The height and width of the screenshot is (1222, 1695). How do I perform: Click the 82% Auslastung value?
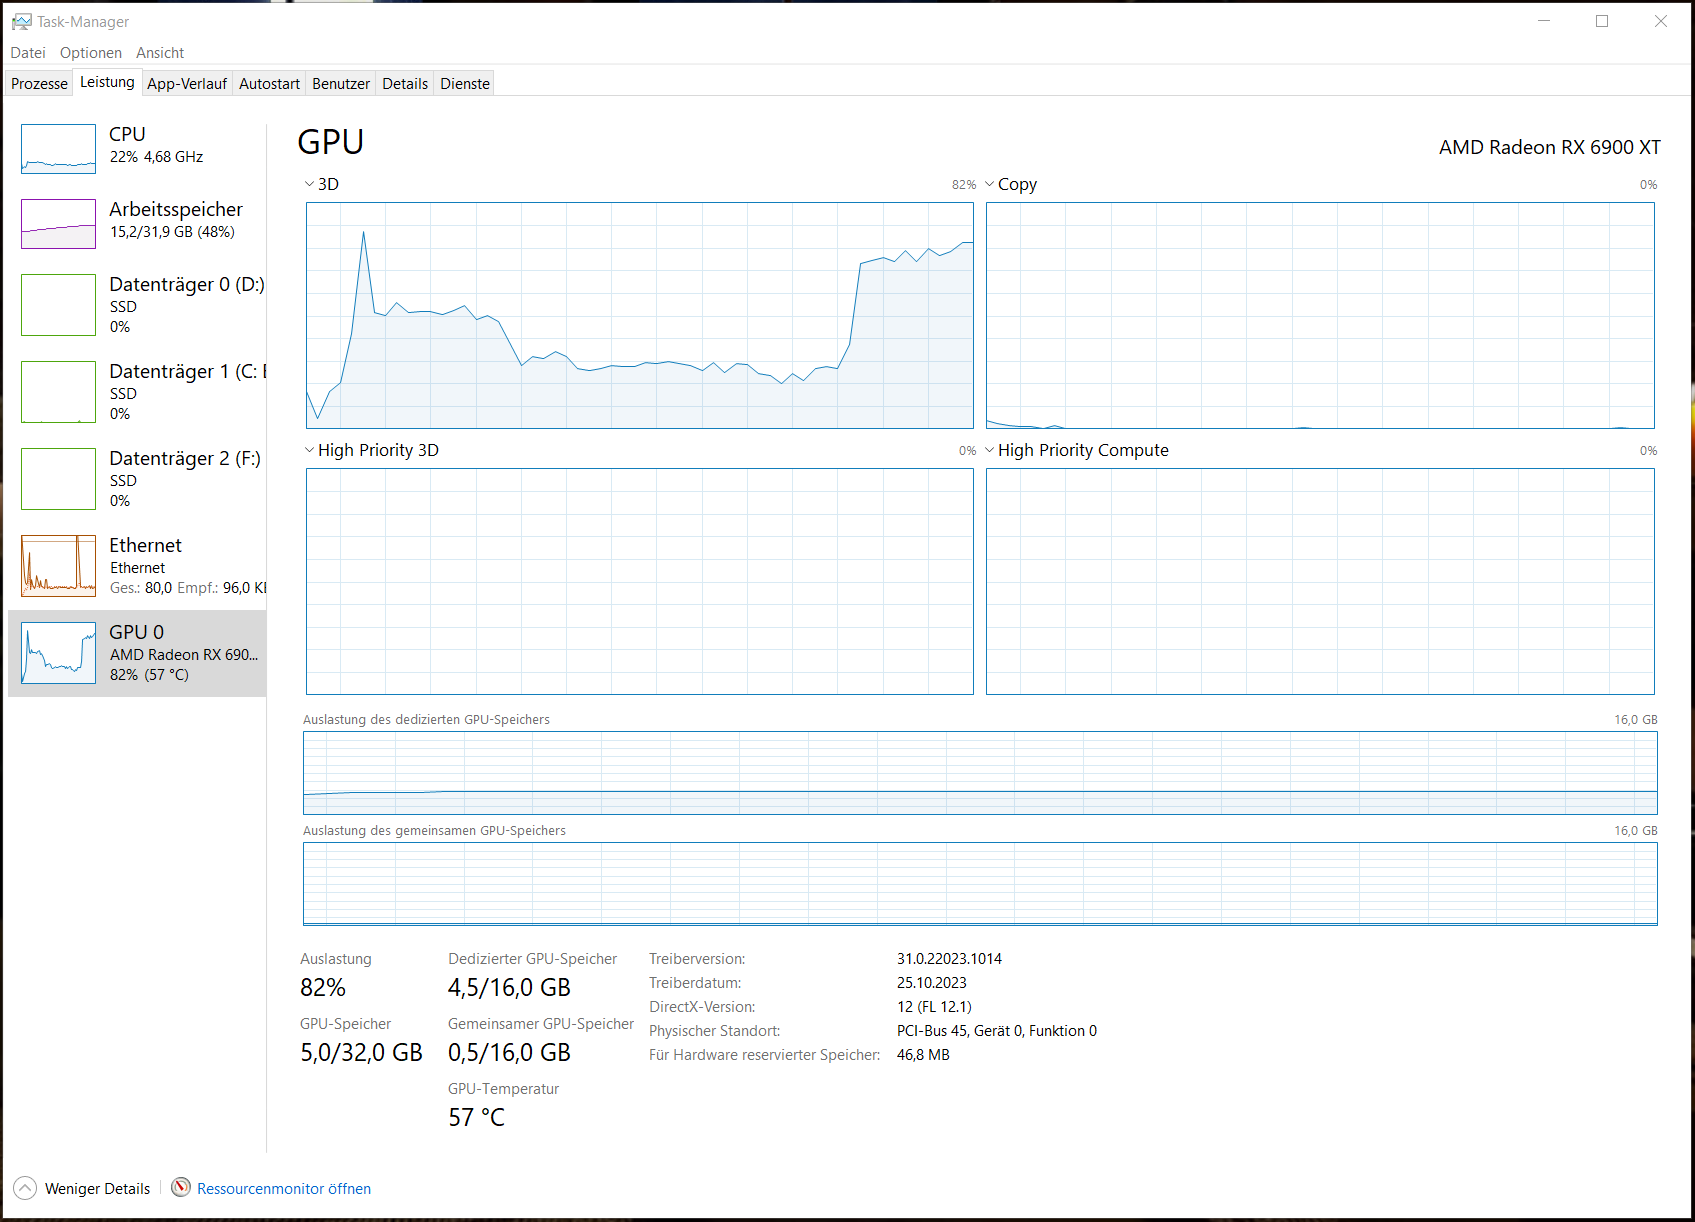point(323,988)
